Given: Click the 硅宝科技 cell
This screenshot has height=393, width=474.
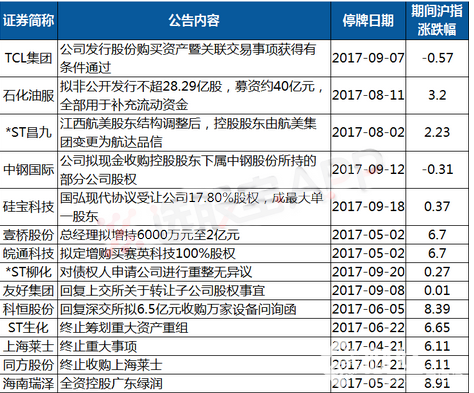Looking at the screenshot, I should point(28,207).
